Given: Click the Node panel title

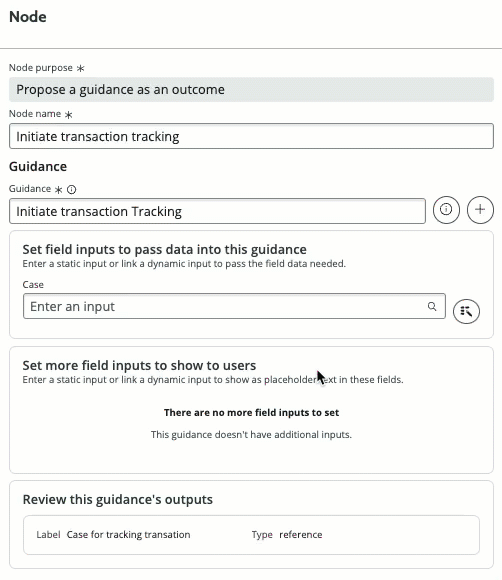Looking at the screenshot, I should (x=28, y=17).
